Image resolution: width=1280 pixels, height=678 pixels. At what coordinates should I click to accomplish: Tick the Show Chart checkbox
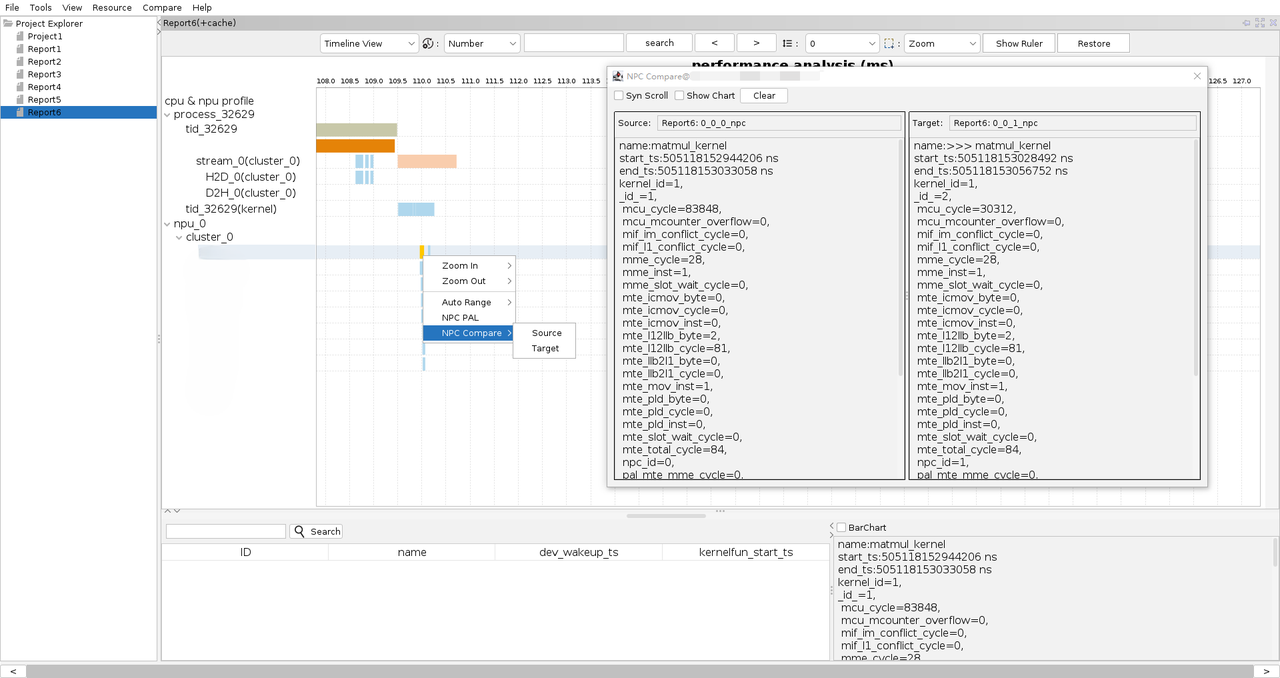click(680, 96)
